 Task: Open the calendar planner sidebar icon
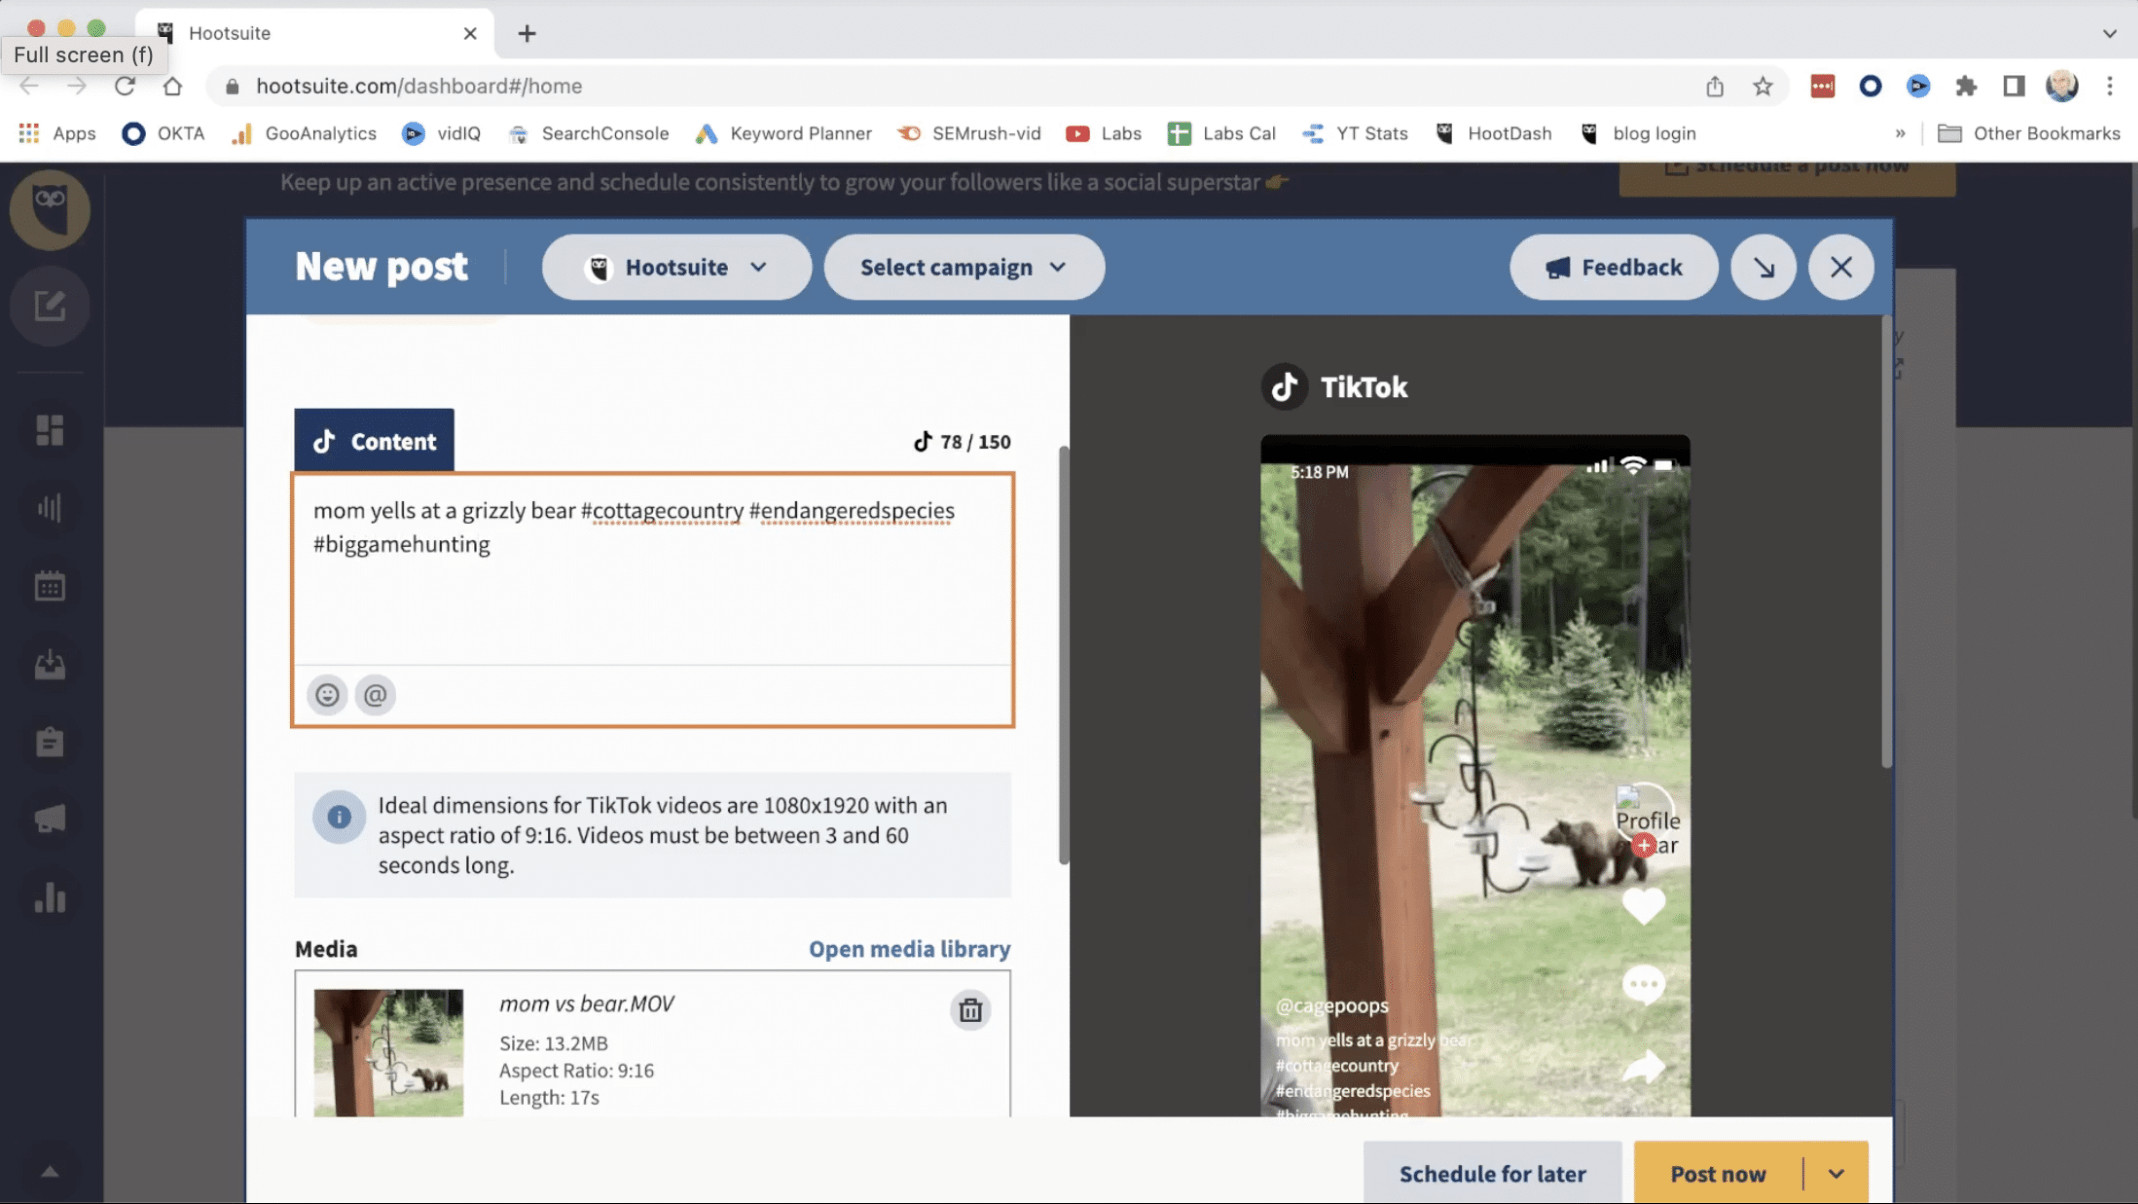tap(50, 586)
